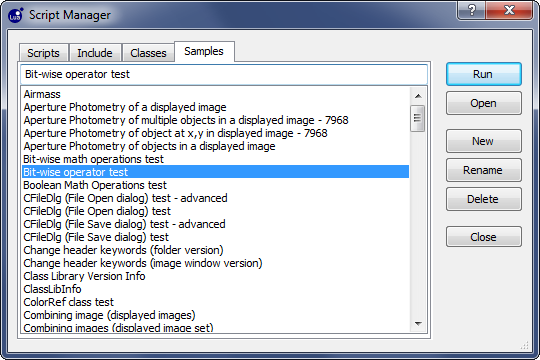Open the Include tab
The height and width of the screenshot is (360, 540).
[95, 53]
